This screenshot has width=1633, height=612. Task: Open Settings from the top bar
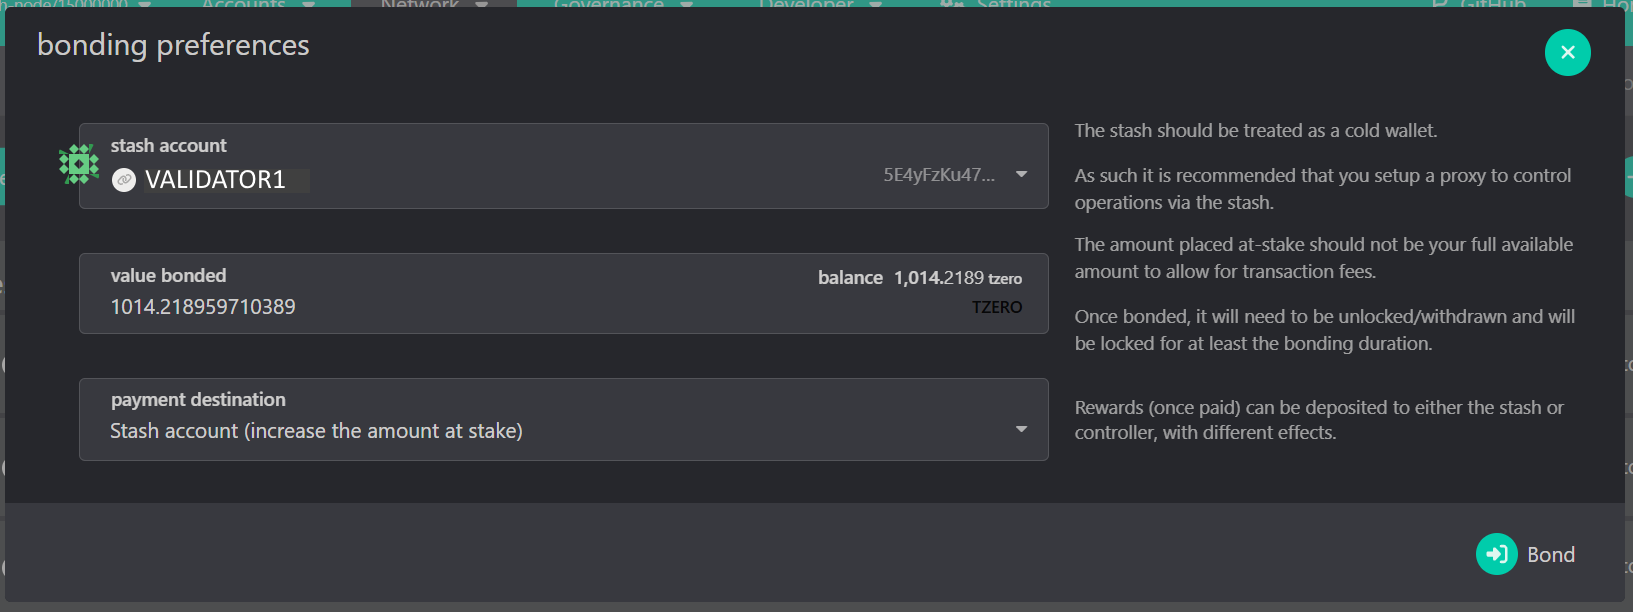1012,4
